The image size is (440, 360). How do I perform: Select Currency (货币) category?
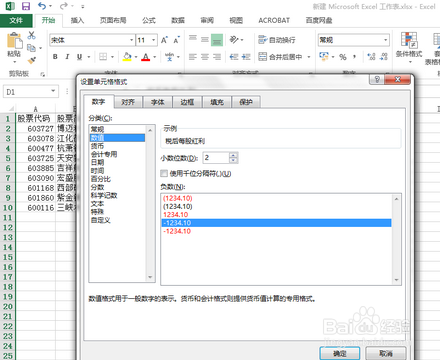(97, 146)
